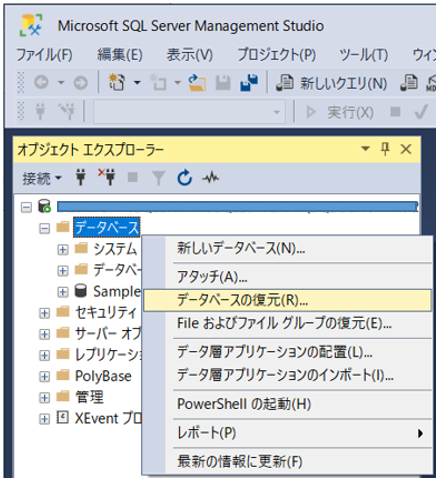Screen dimensions: 440x482
Task: Expand the サーバー オブジェクト folder
Action: pyautogui.click(x=44, y=334)
